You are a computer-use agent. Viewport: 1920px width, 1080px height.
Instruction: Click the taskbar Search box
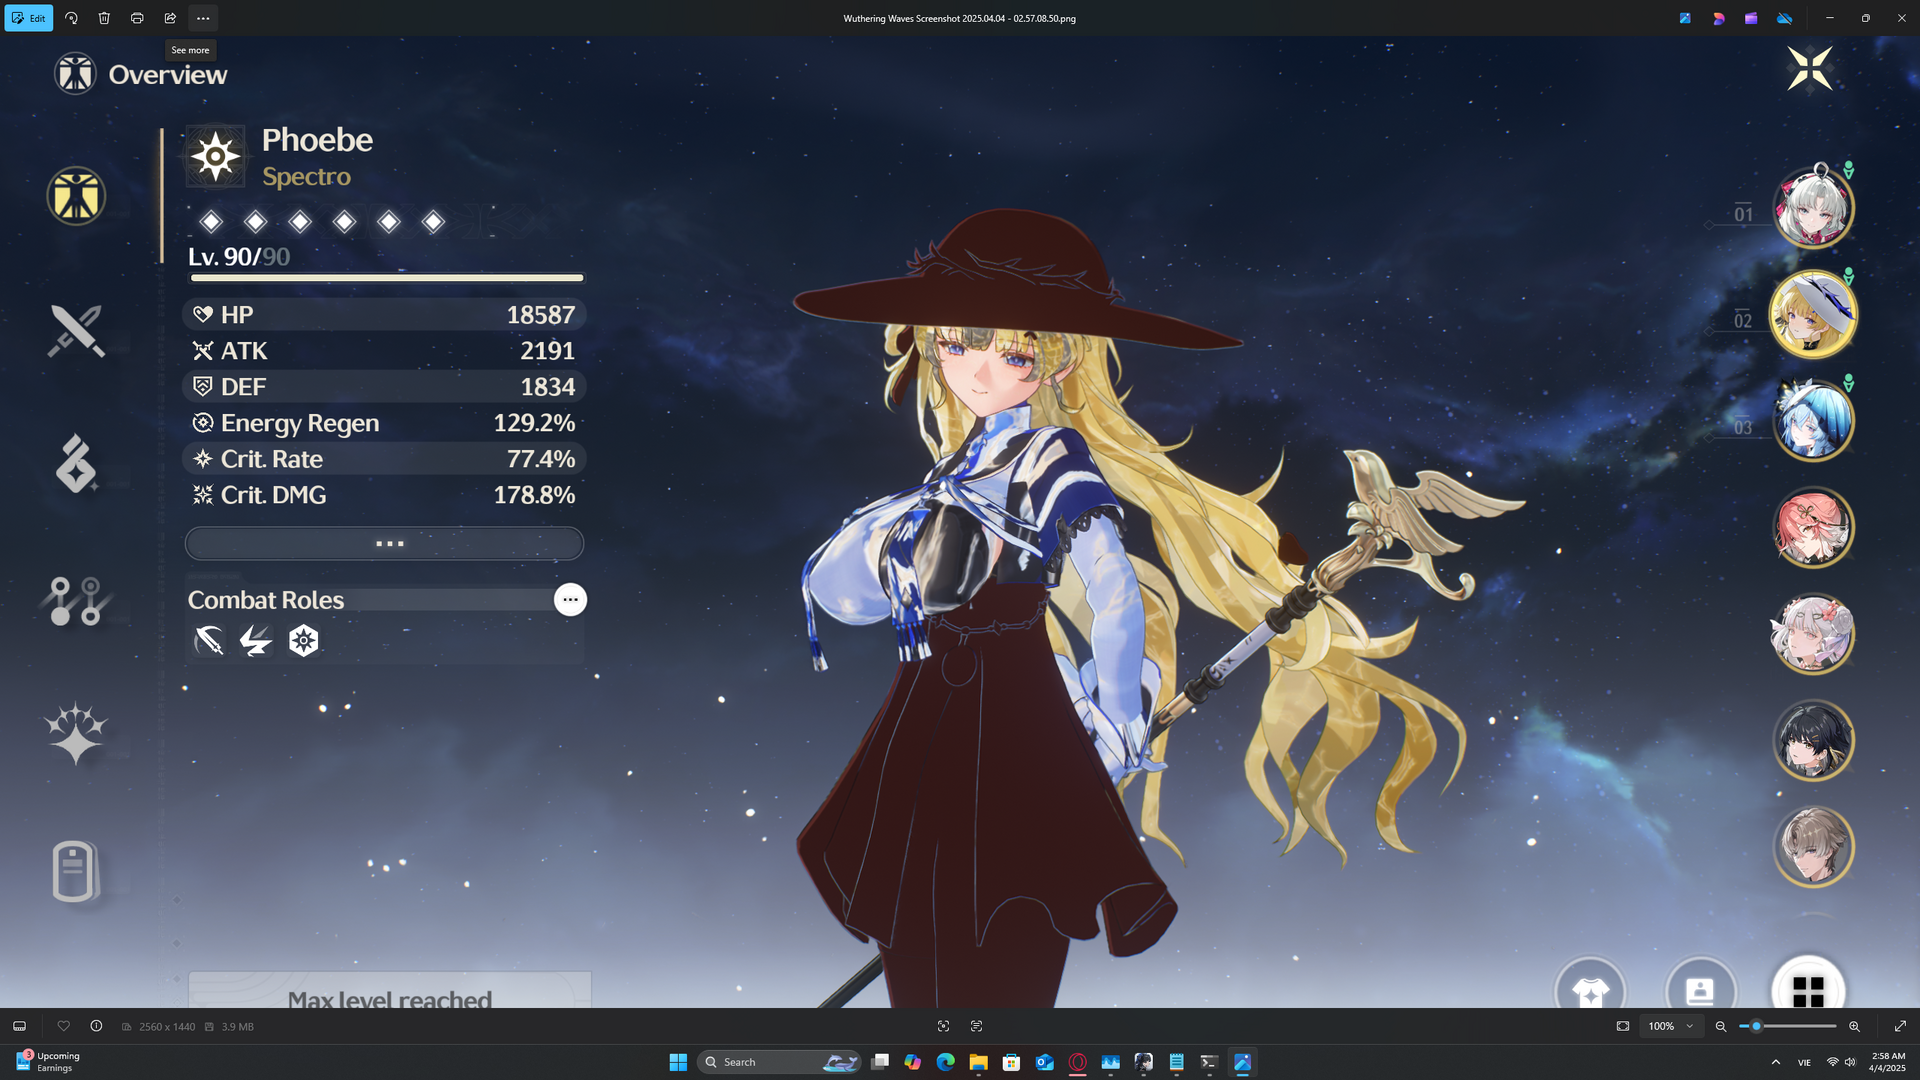[779, 1062]
